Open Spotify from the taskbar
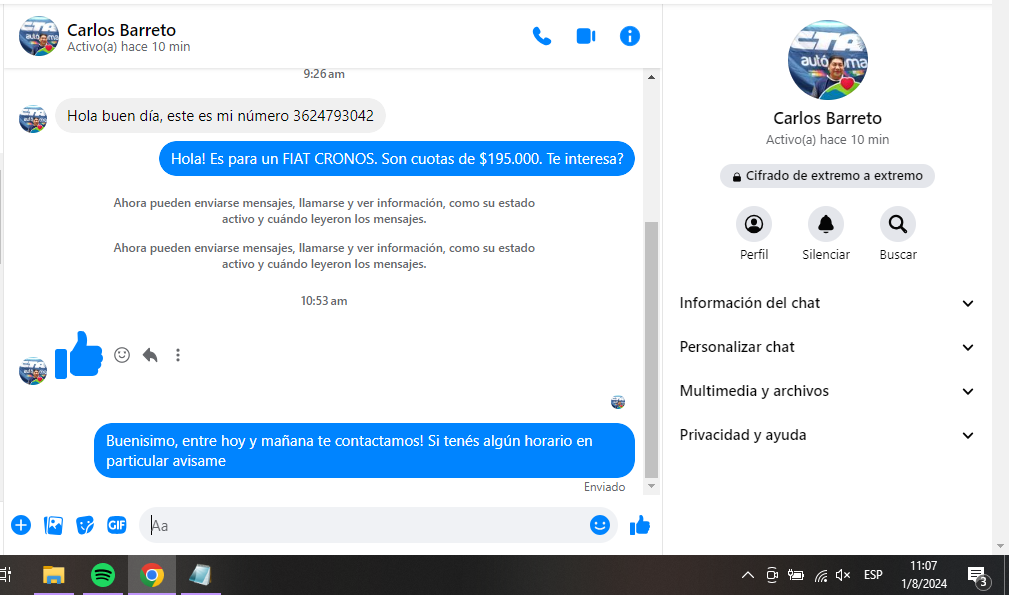The height and width of the screenshot is (595, 1009). (x=102, y=575)
